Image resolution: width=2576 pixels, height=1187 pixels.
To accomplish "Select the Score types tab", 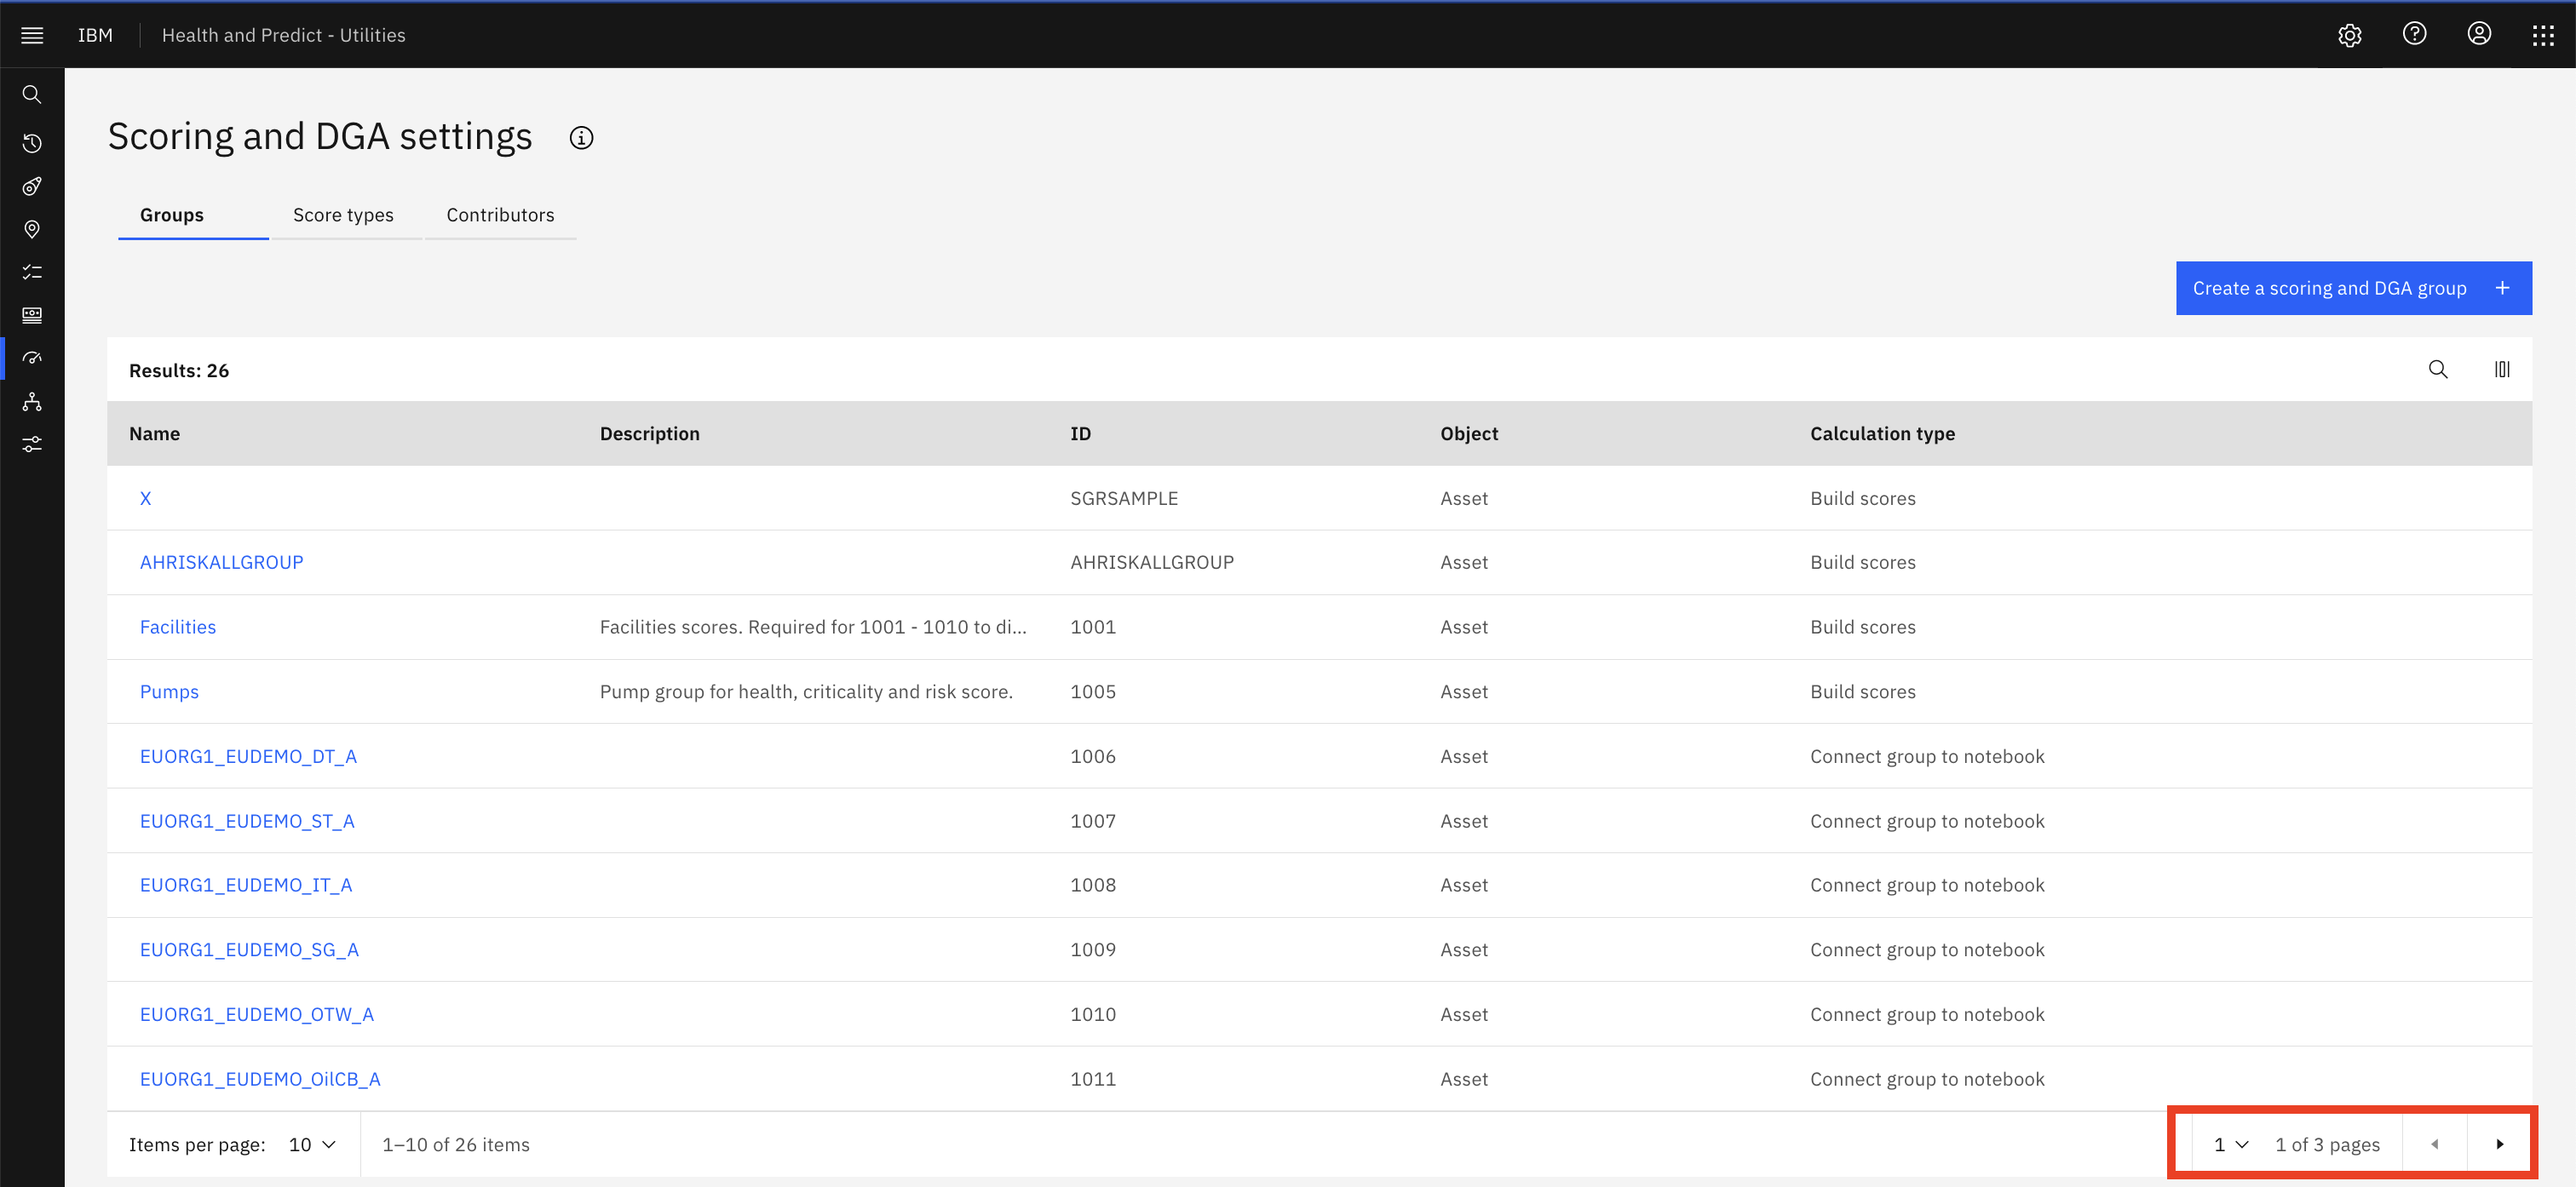I will click(342, 214).
